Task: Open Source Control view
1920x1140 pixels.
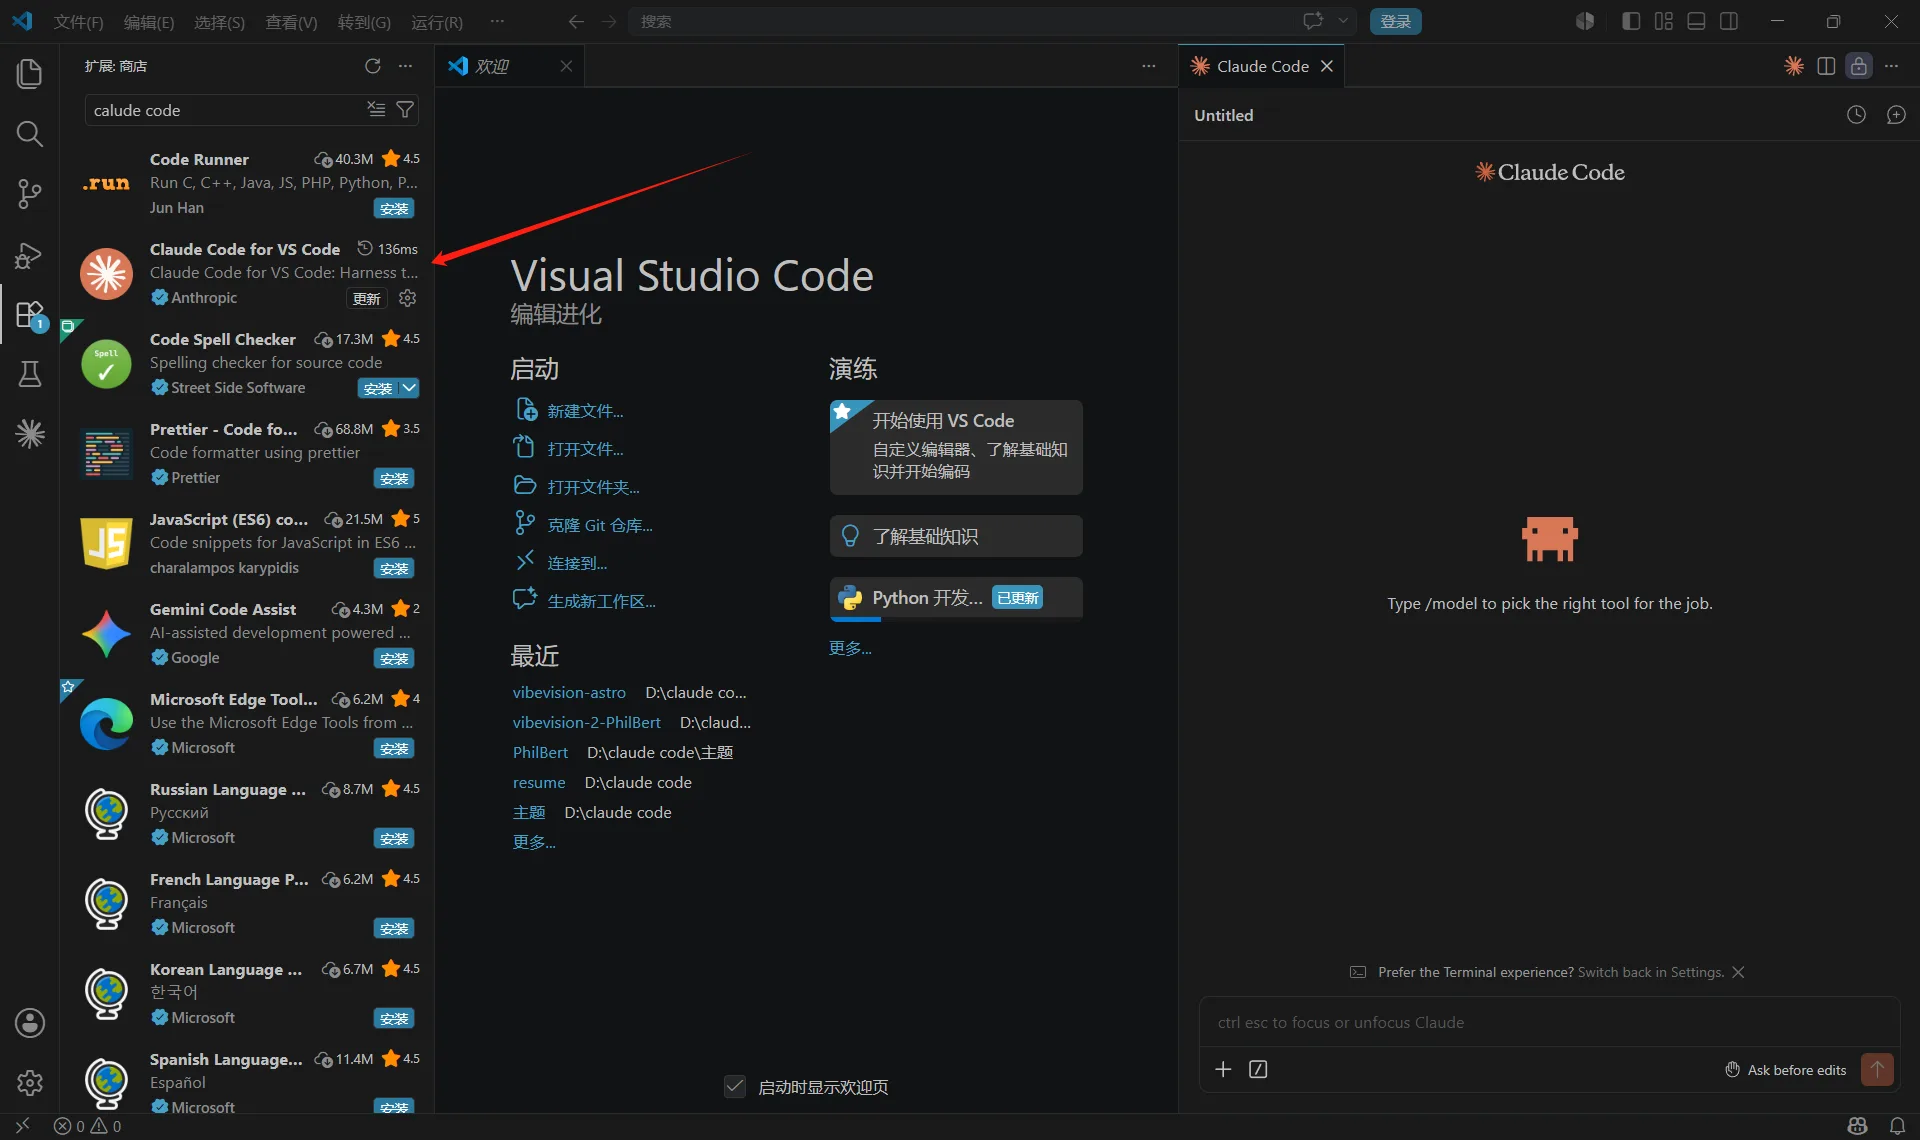Action: coord(30,194)
